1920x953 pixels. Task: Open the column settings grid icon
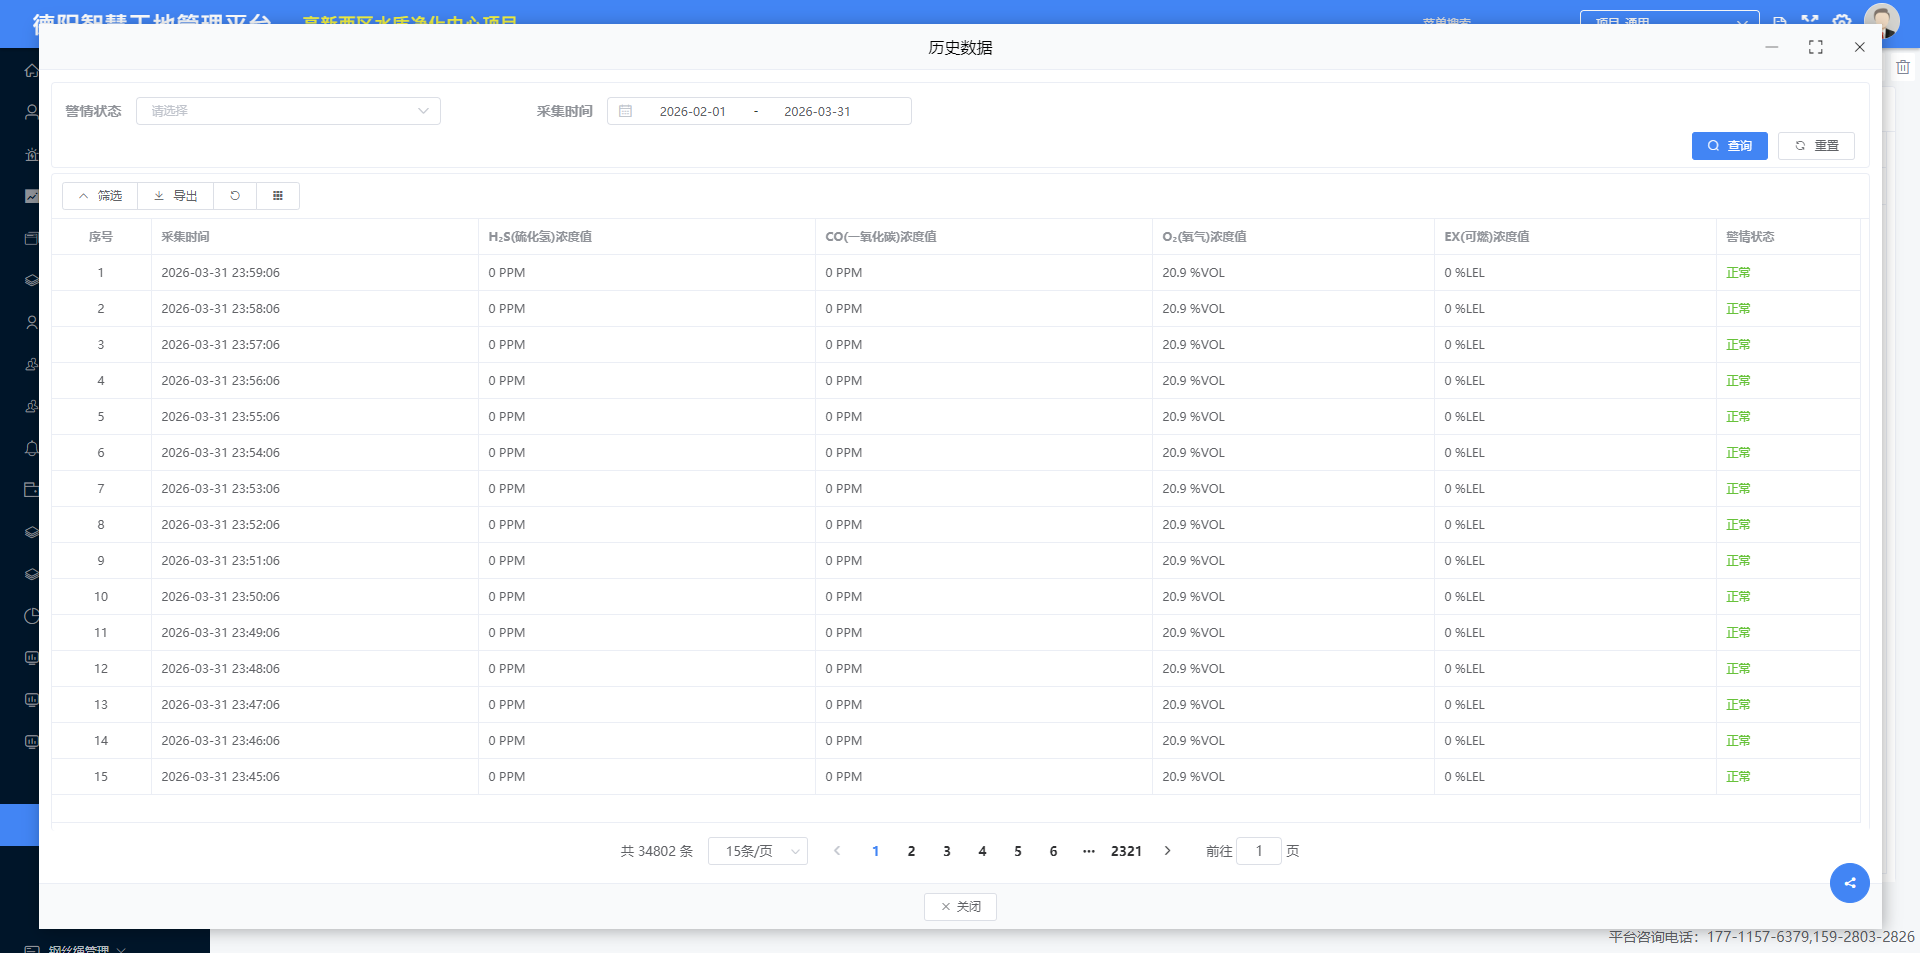tap(278, 196)
